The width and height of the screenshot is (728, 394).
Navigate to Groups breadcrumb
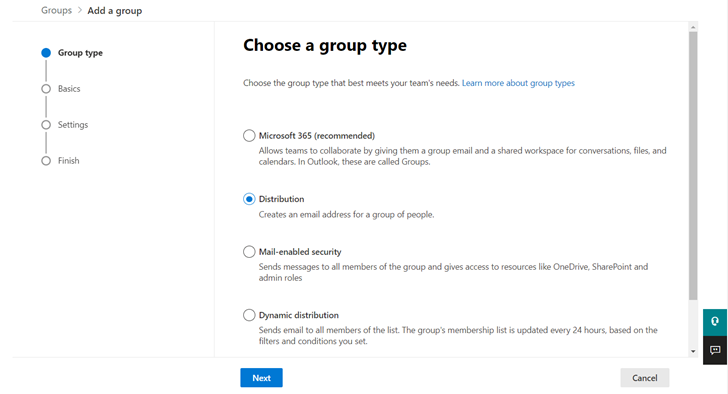pyautogui.click(x=57, y=10)
